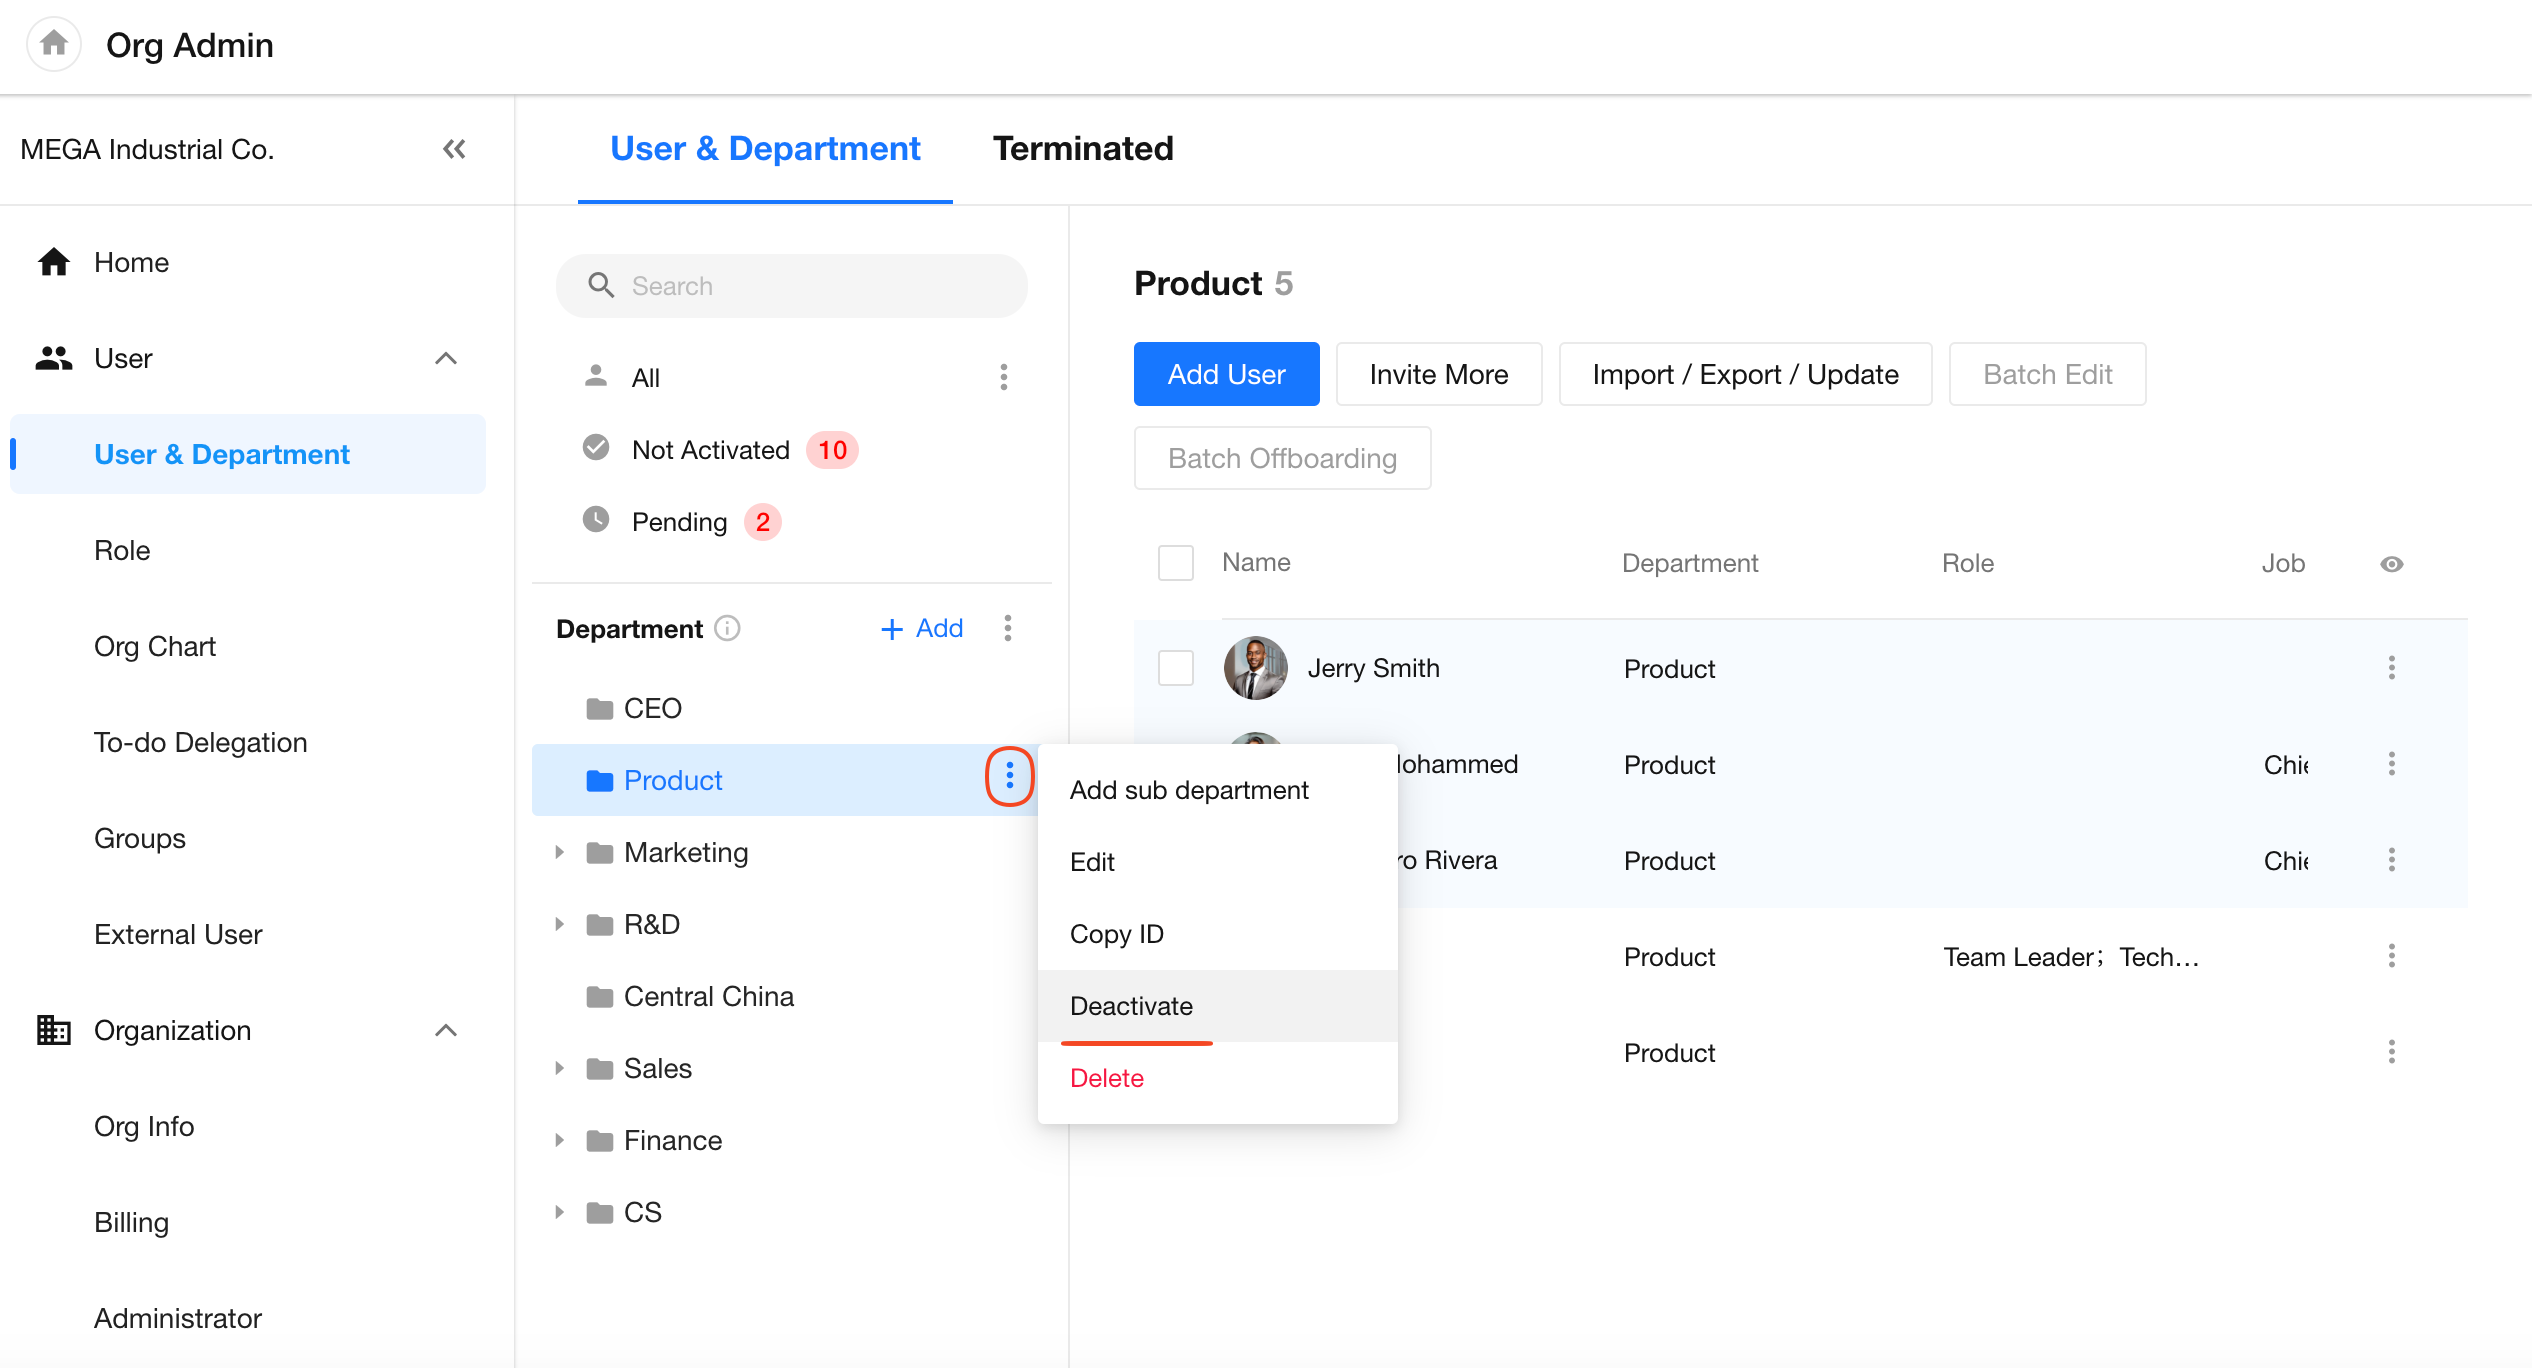Toggle column visibility eye icon
Screen dimensions: 2532x1368
click(x=2391, y=564)
